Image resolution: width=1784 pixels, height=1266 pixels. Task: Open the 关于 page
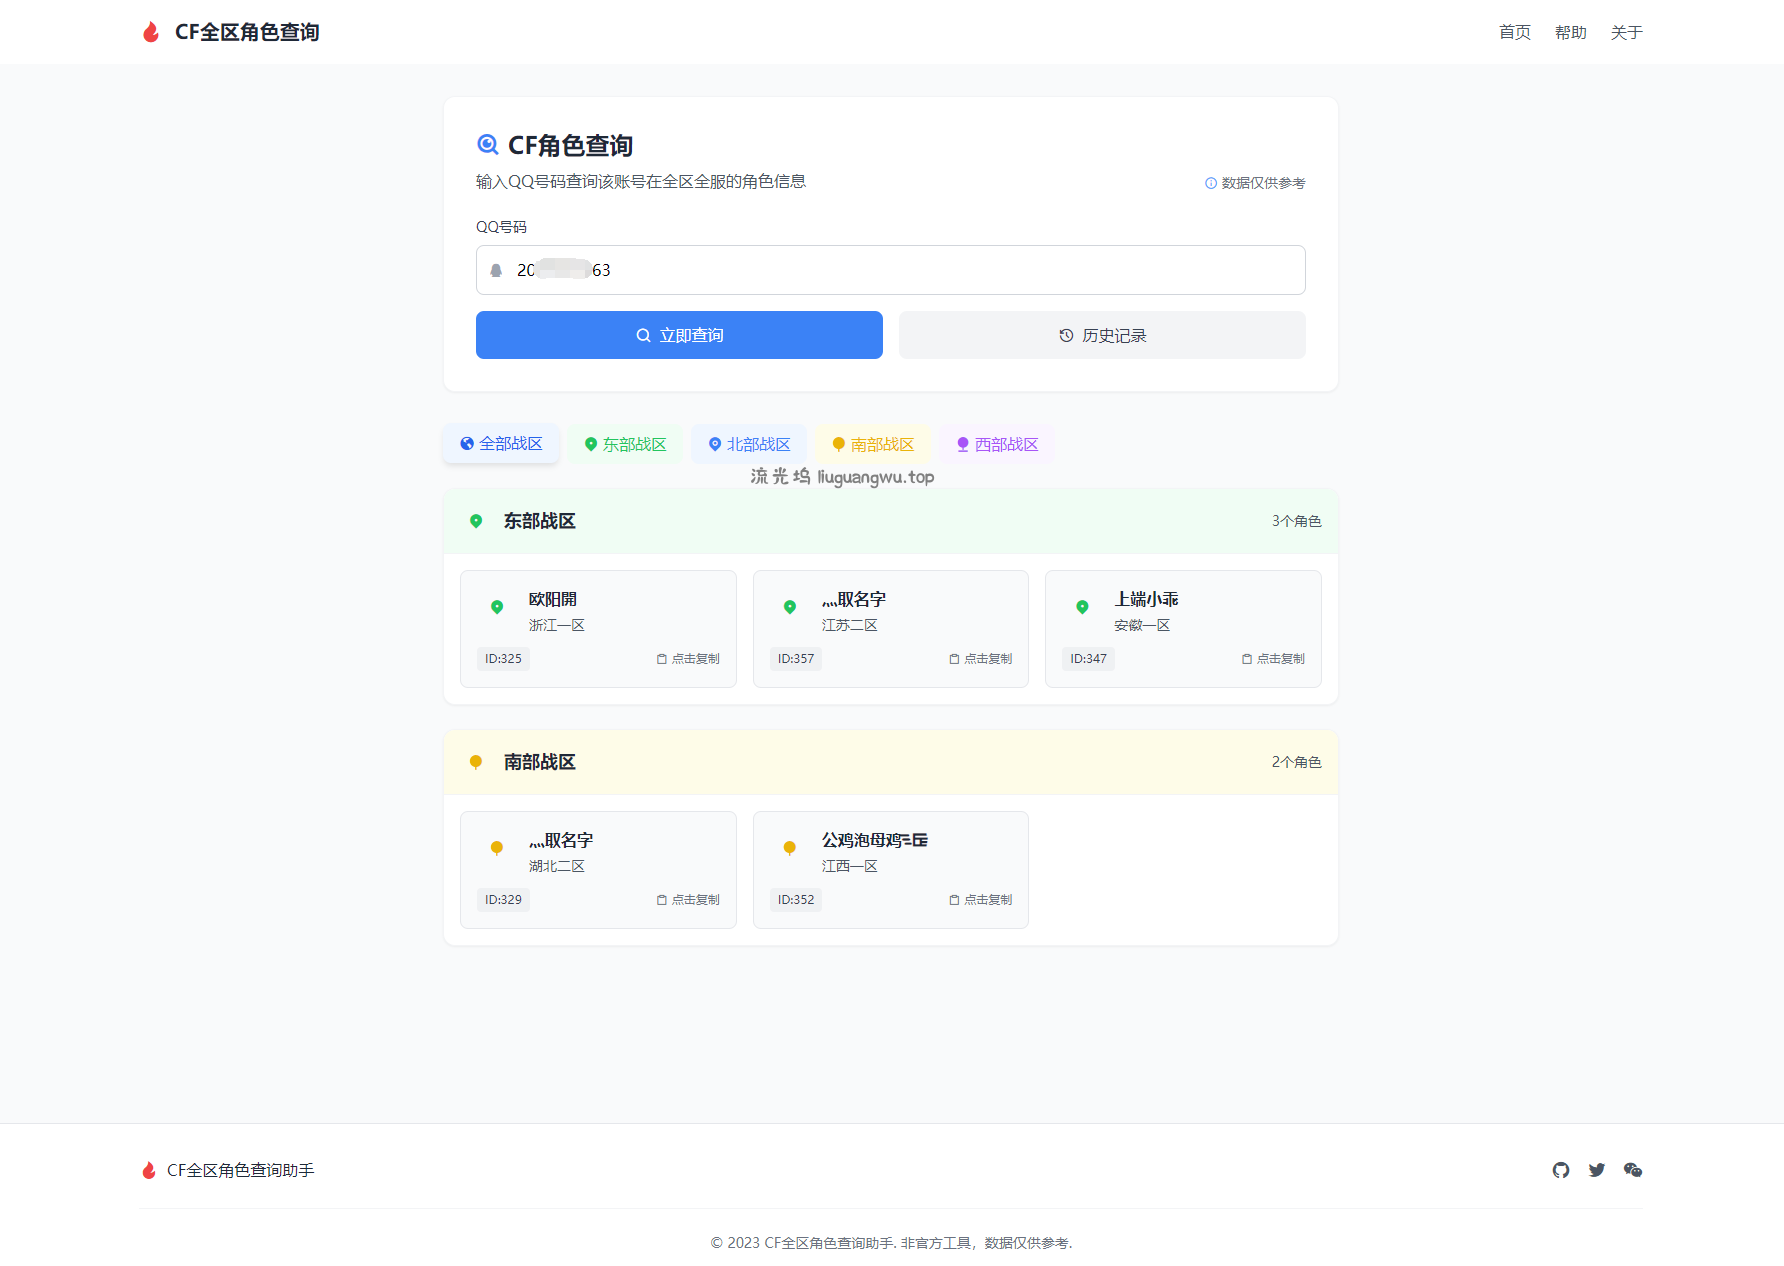(1627, 31)
